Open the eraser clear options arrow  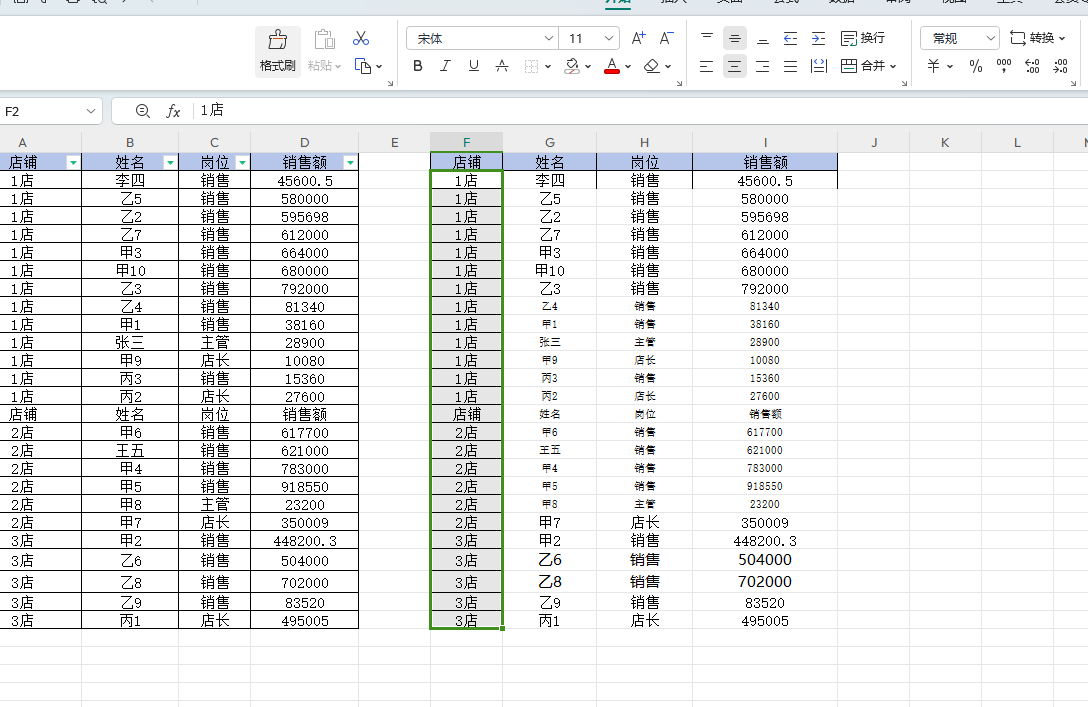pos(668,67)
